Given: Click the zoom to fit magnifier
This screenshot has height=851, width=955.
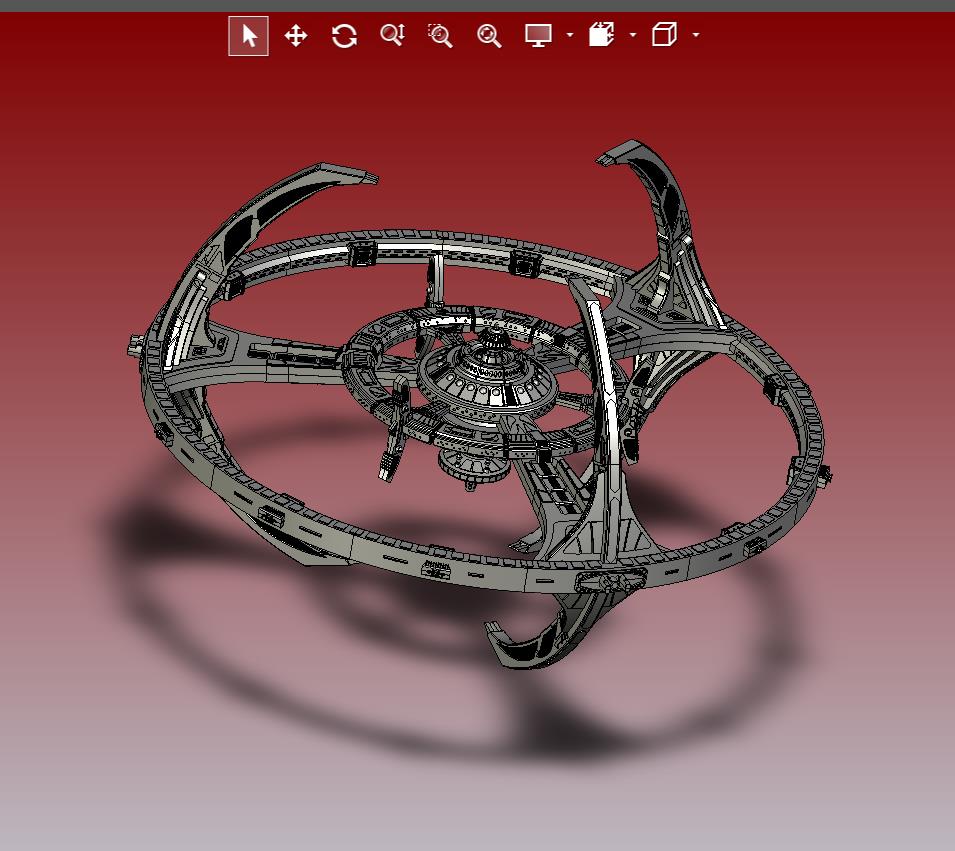Looking at the screenshot, I should (x=489, y=36).
